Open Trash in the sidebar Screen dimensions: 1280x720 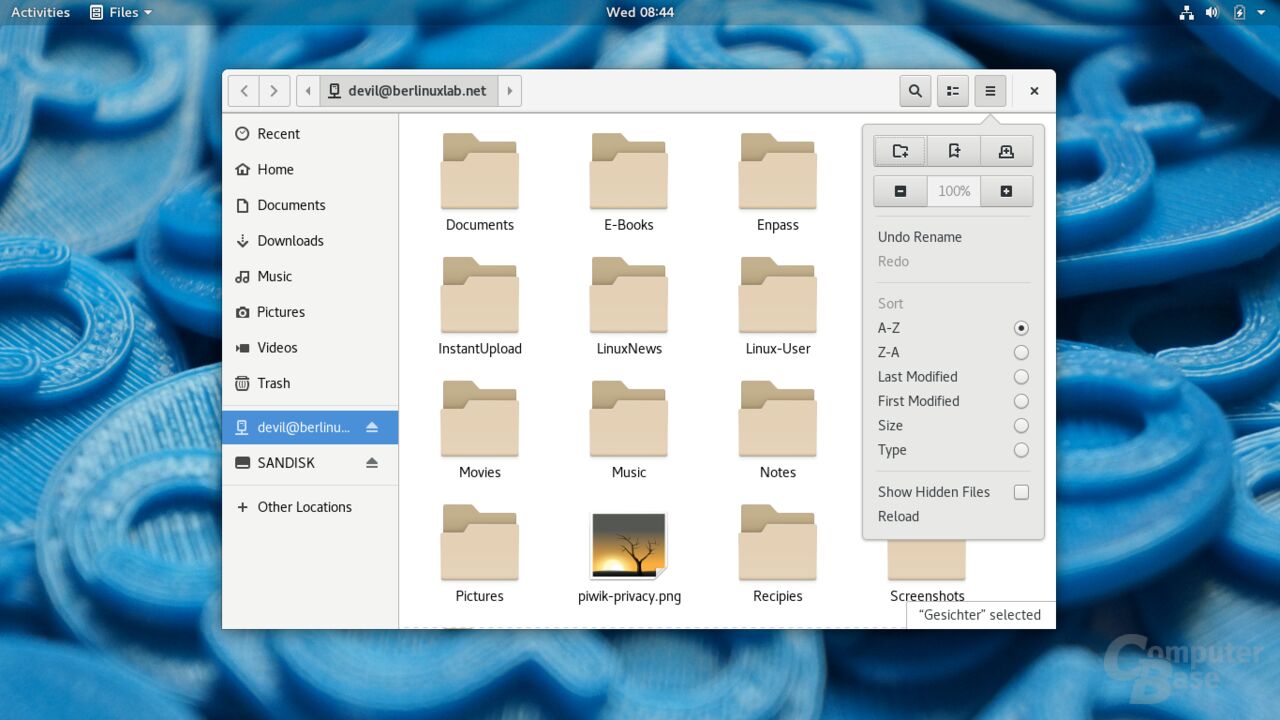(x=310, y=383)
